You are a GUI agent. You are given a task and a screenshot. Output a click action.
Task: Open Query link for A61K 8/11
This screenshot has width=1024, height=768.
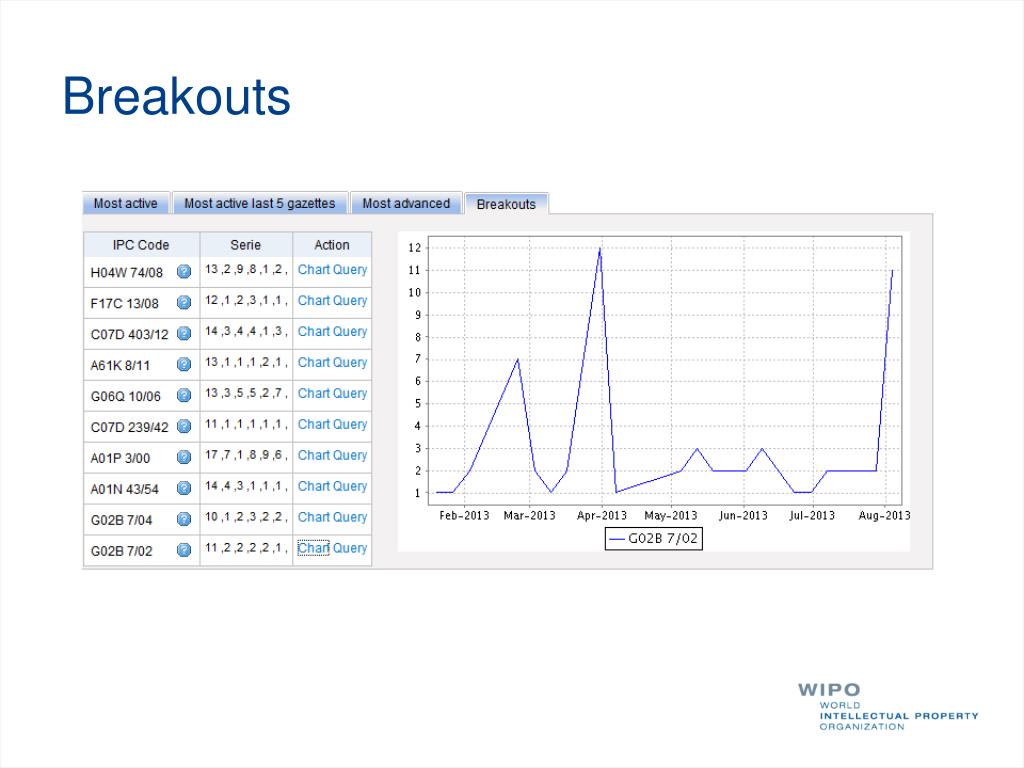coord(350,362)
